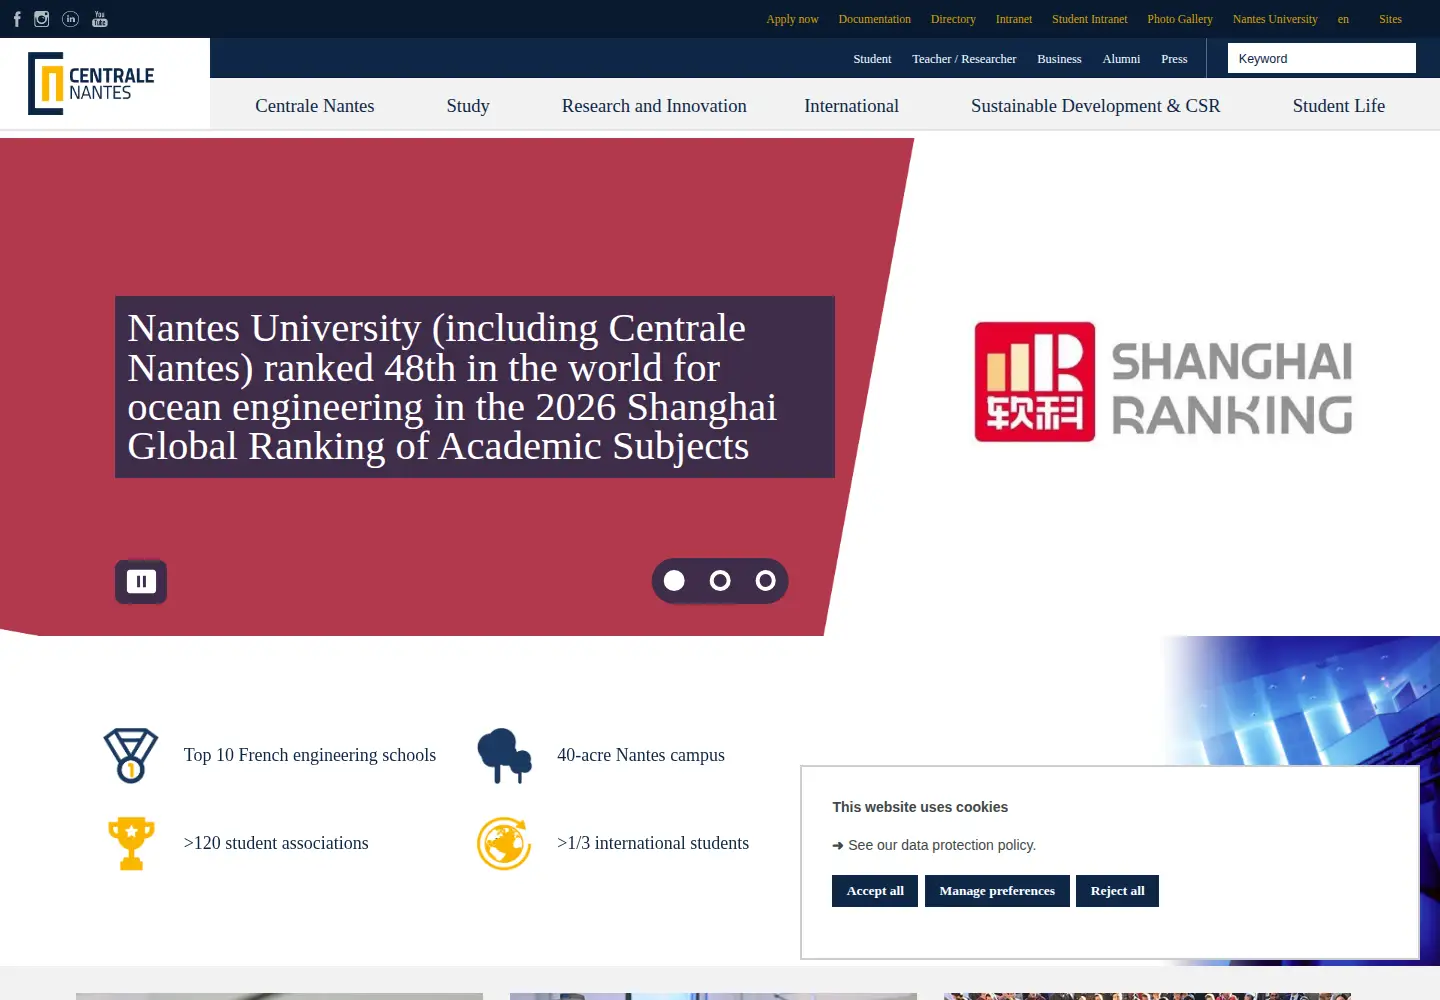The image size is (1440, 1000).
Task: Open the Student Life menu
Action: [x=1339, y=106]
